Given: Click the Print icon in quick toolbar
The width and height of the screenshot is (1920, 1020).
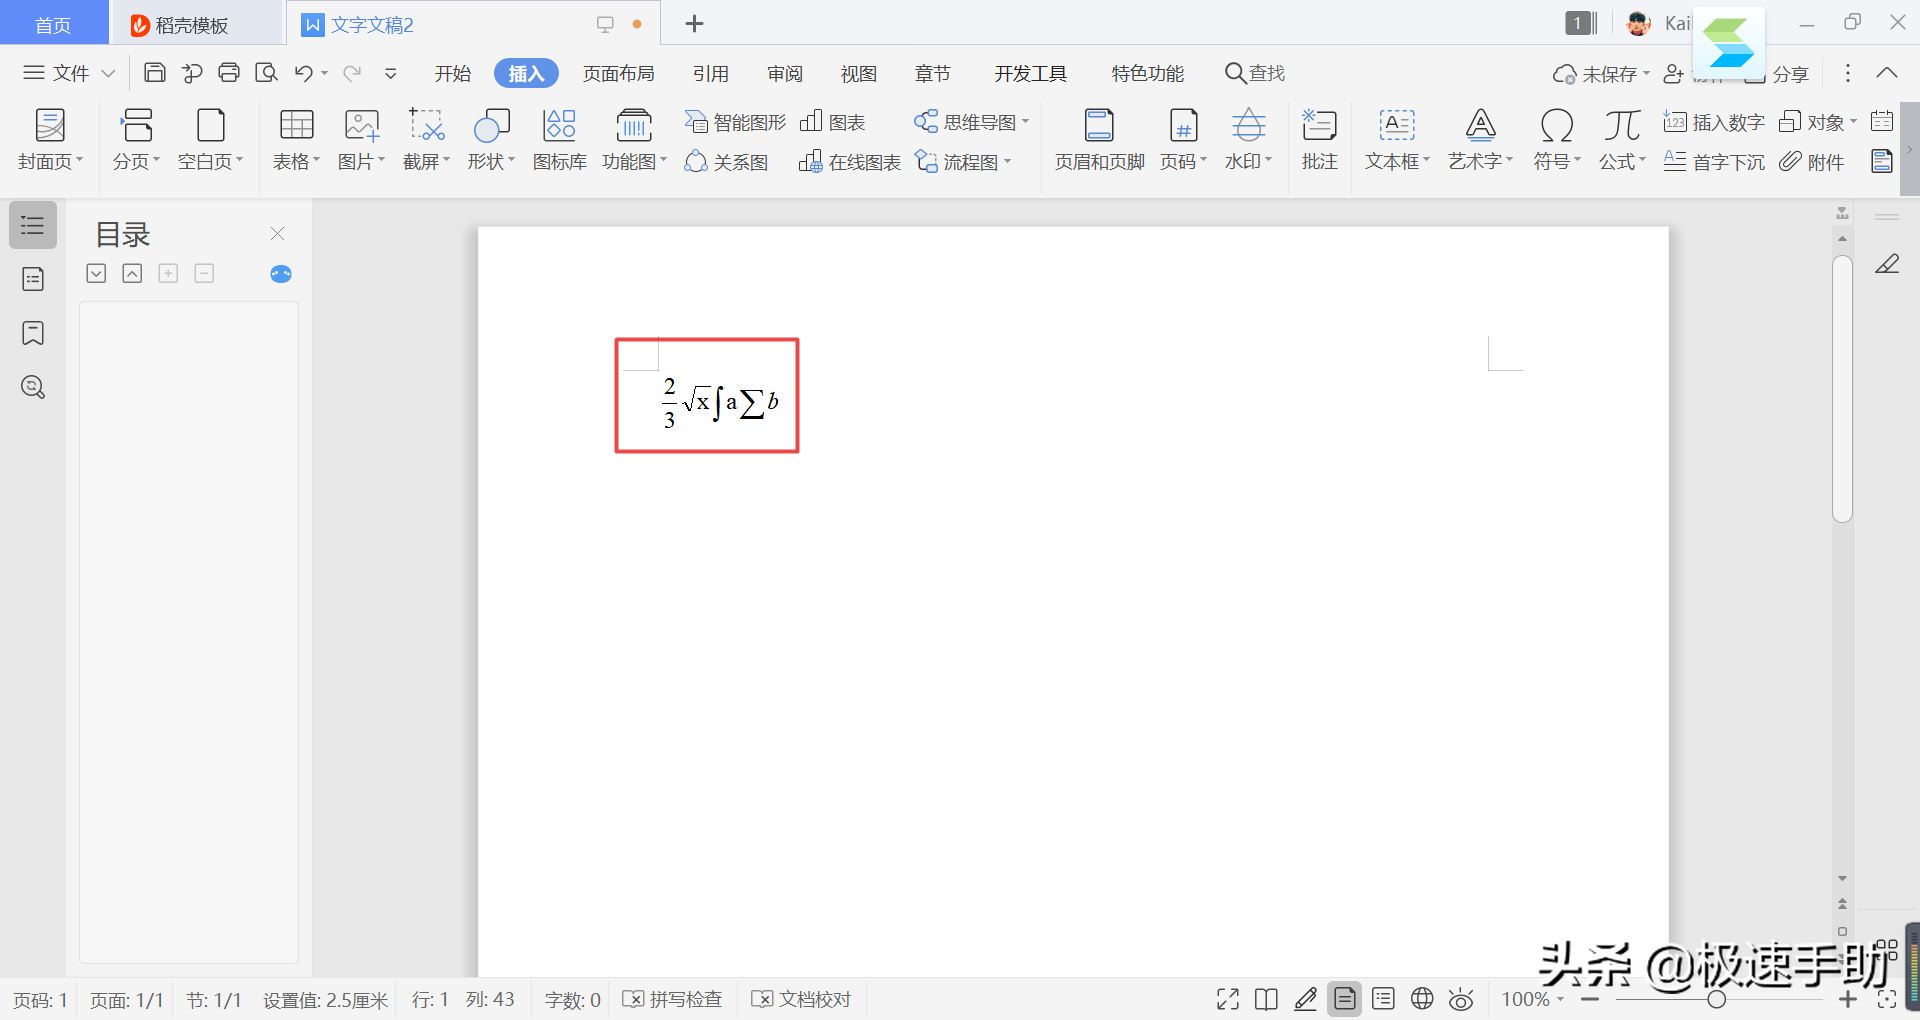Looking at the screenshot, I should click(x=229, y=73).
